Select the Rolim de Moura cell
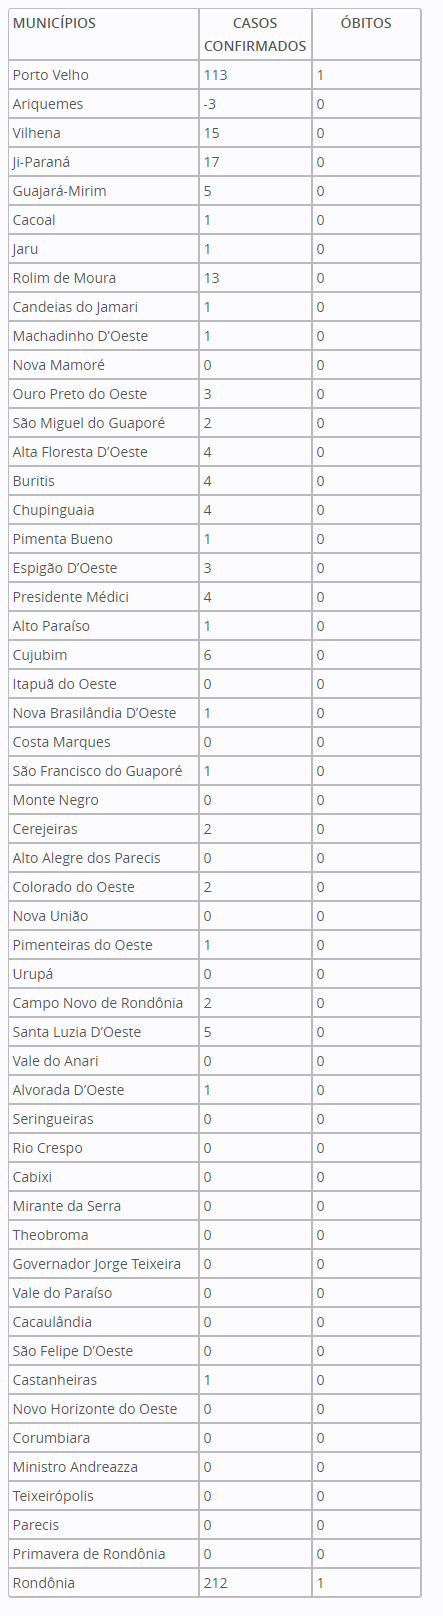The image size is (443, 1616). pyautogui.click(x=104, y=278)
